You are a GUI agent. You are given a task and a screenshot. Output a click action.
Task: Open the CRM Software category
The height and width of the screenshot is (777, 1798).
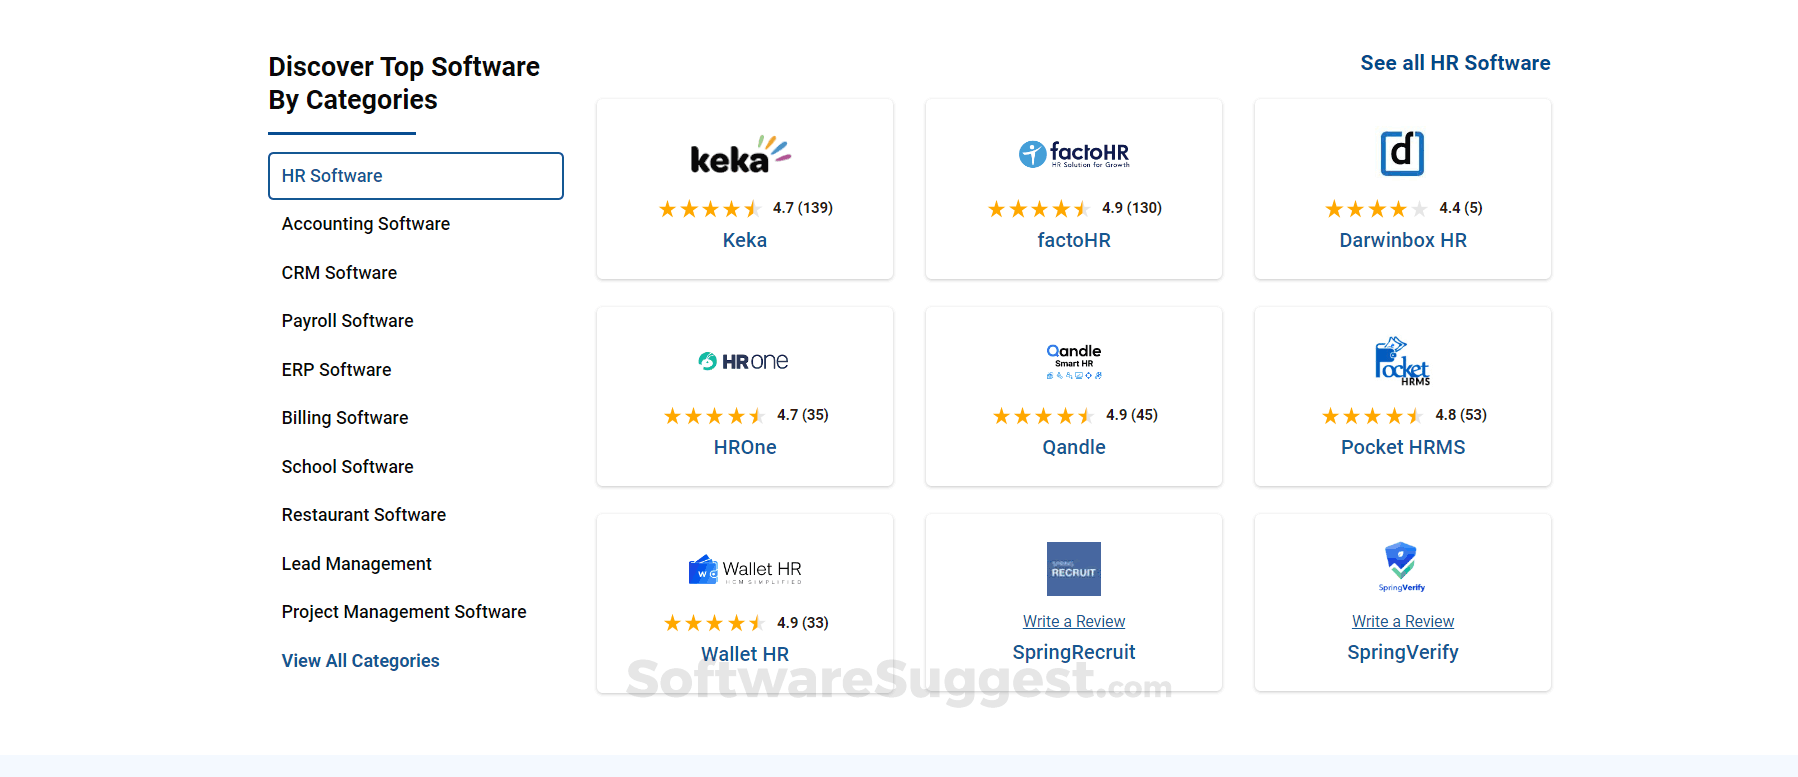[339, 273]
